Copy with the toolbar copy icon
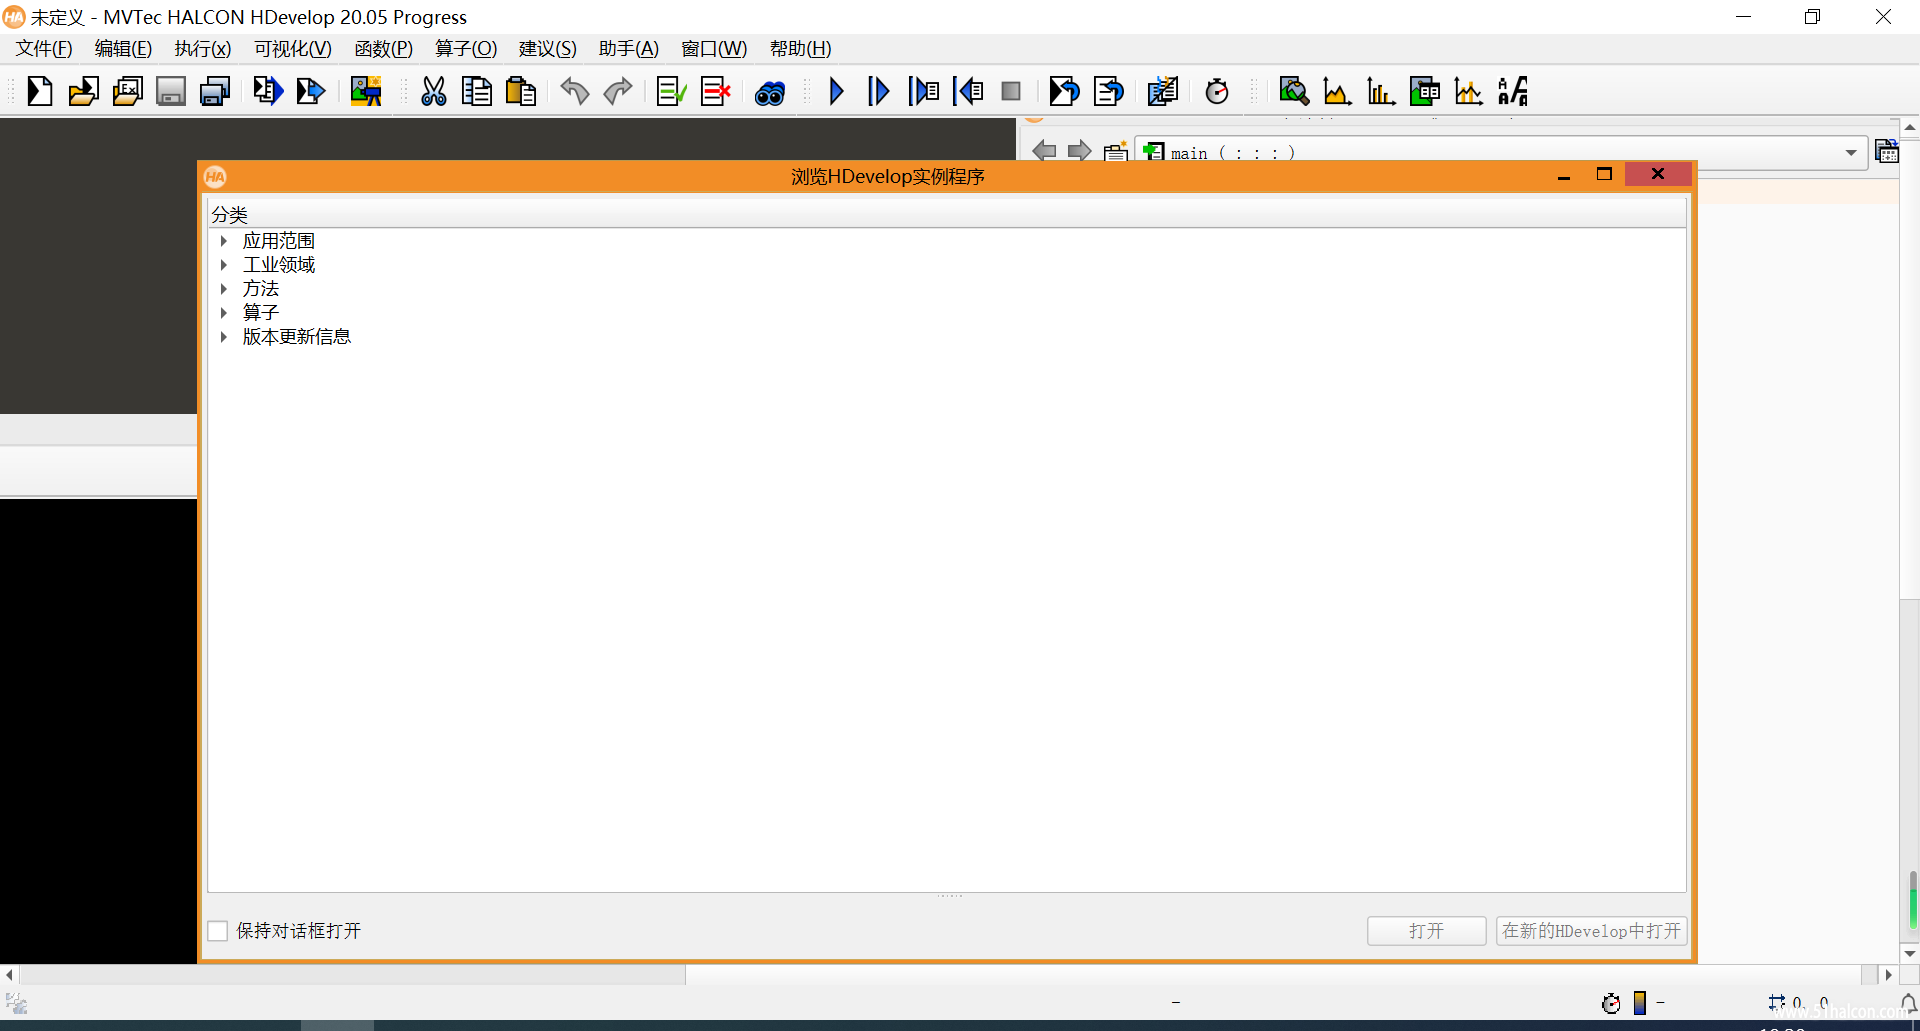This screenshot has width=1920, height=1031. click(477, 92)
